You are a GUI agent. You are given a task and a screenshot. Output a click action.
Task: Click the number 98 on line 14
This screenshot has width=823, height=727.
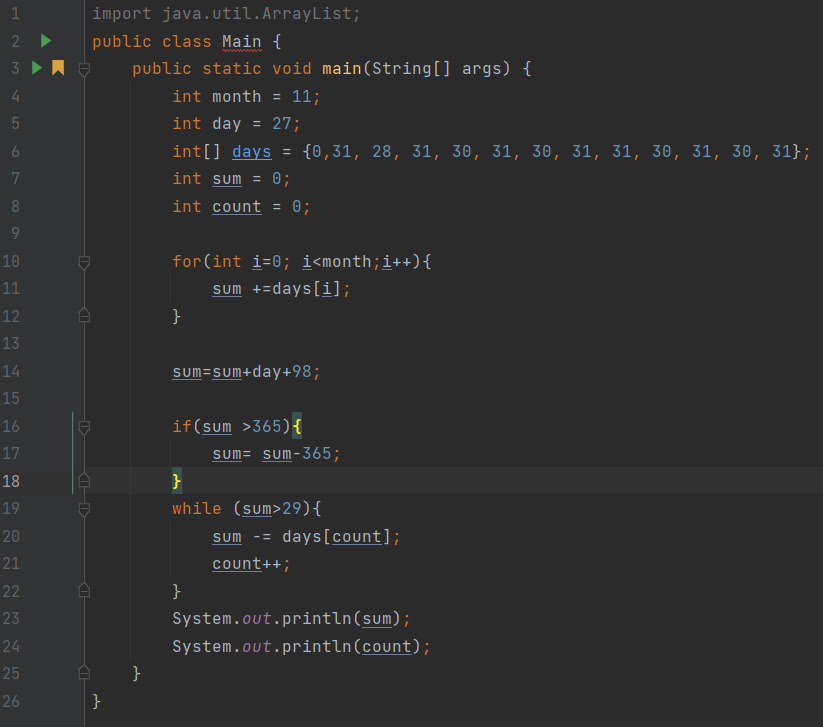pos(302,372)
